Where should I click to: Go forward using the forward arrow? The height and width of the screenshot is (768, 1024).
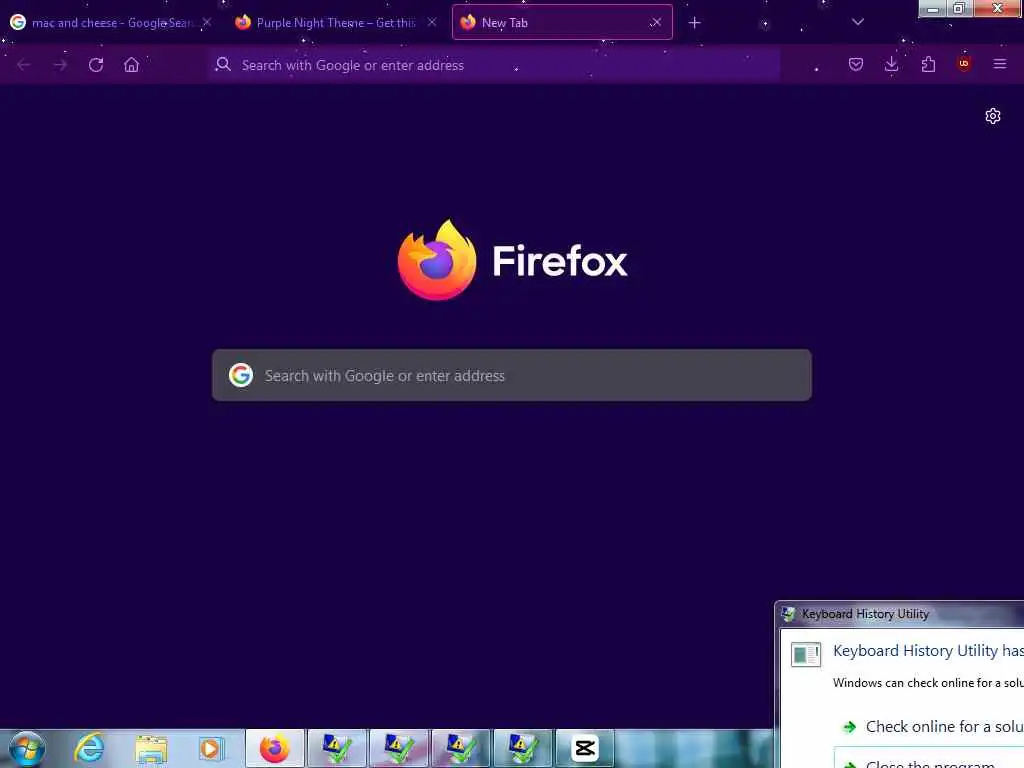click(x=60, y=65)
